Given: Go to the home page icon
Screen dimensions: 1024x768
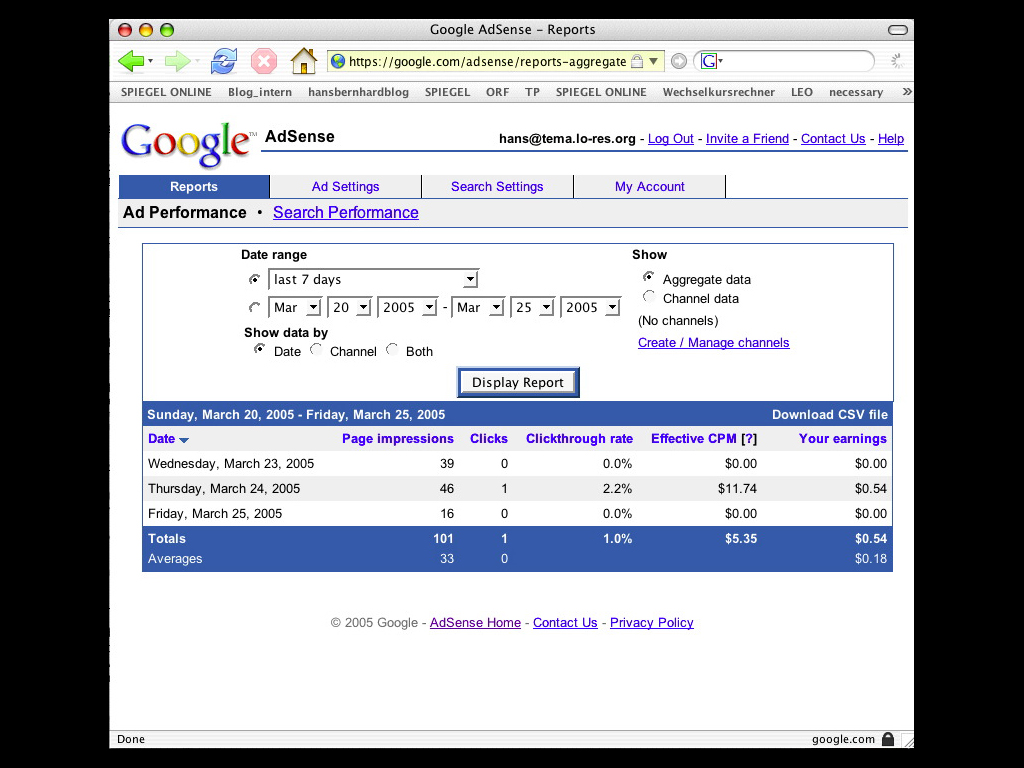Looking at the screenshot, I should click(x=304, y=61).
